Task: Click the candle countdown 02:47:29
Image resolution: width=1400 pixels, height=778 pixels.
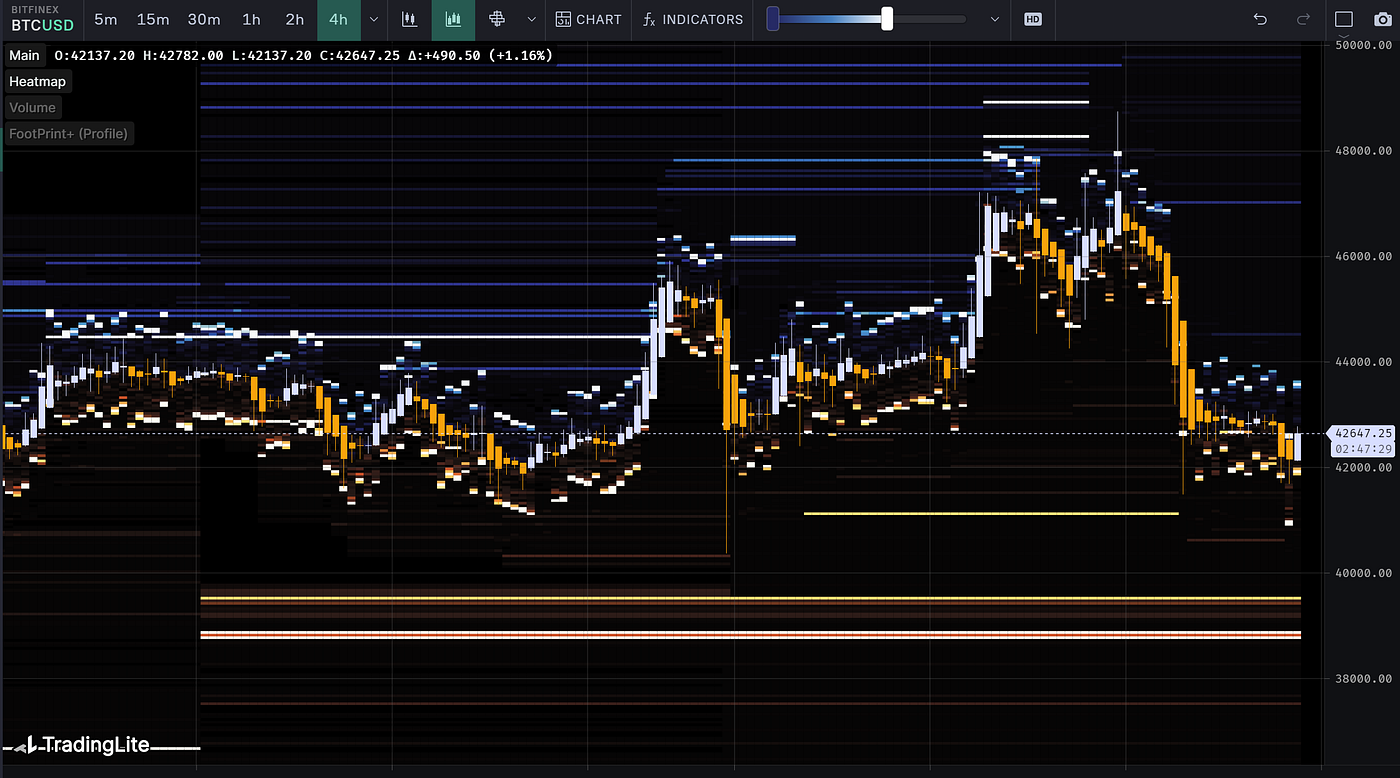Action: pyautogui.click(x=1363, y=449)
